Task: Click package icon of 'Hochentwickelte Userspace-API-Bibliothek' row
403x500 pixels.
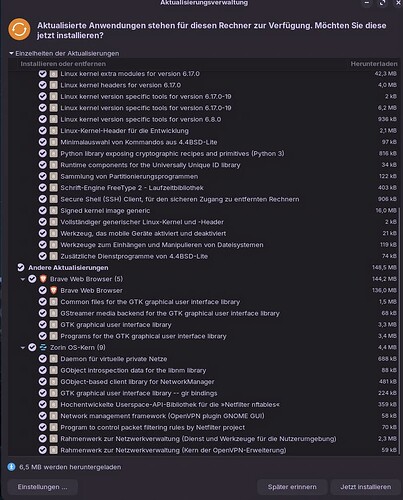Action: (53, 404)
